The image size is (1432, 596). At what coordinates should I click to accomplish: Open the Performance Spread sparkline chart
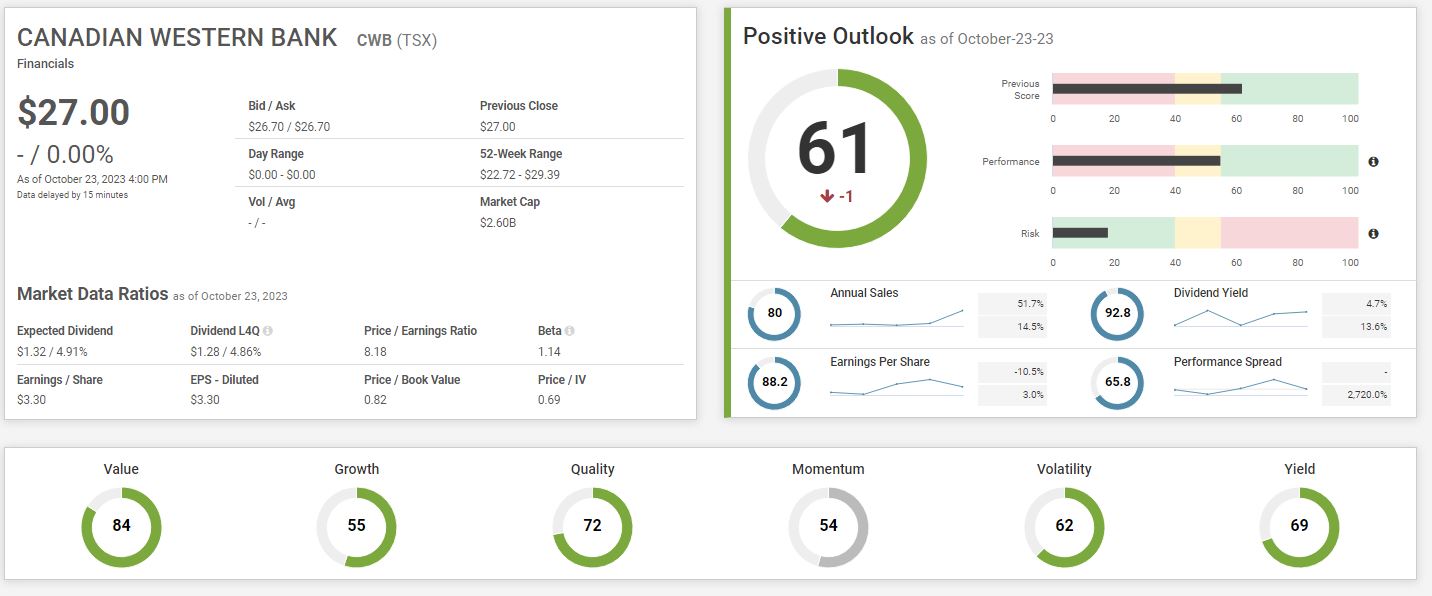pos(1240,387)
